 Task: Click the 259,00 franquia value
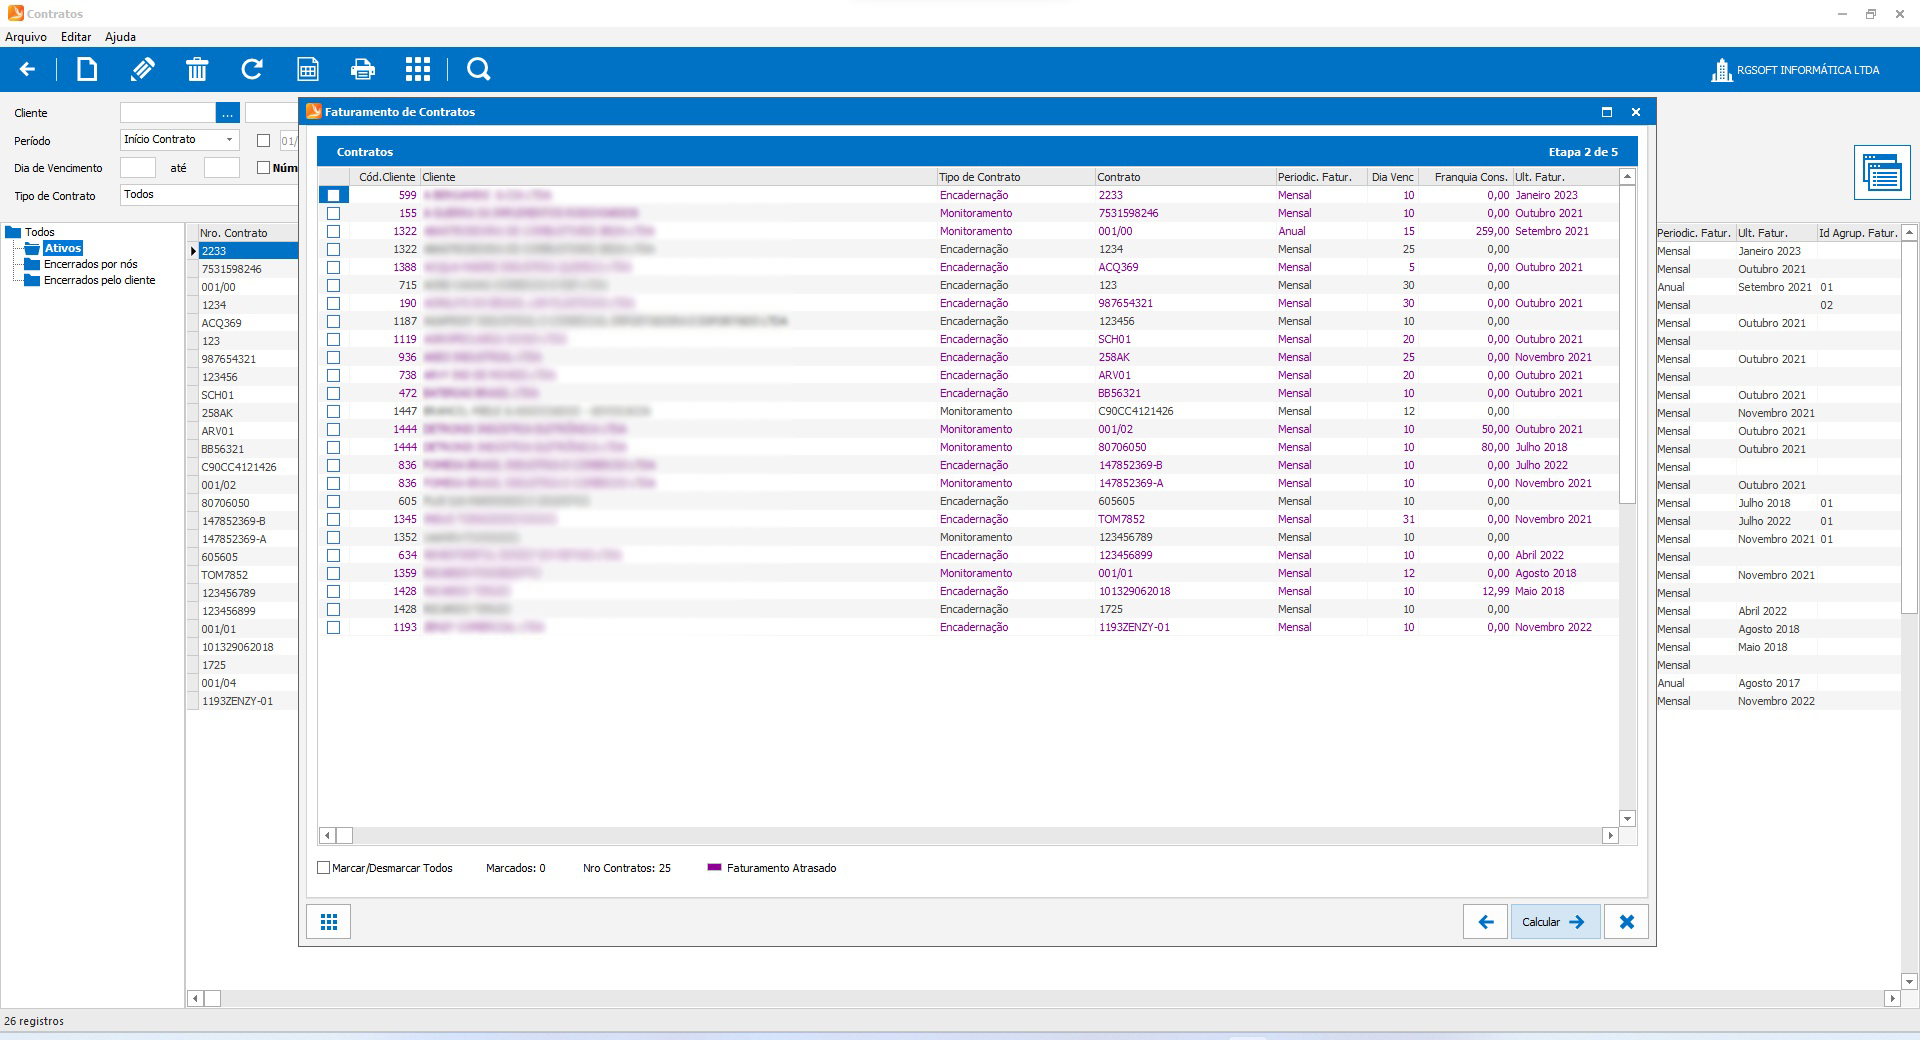[1492, 231]
